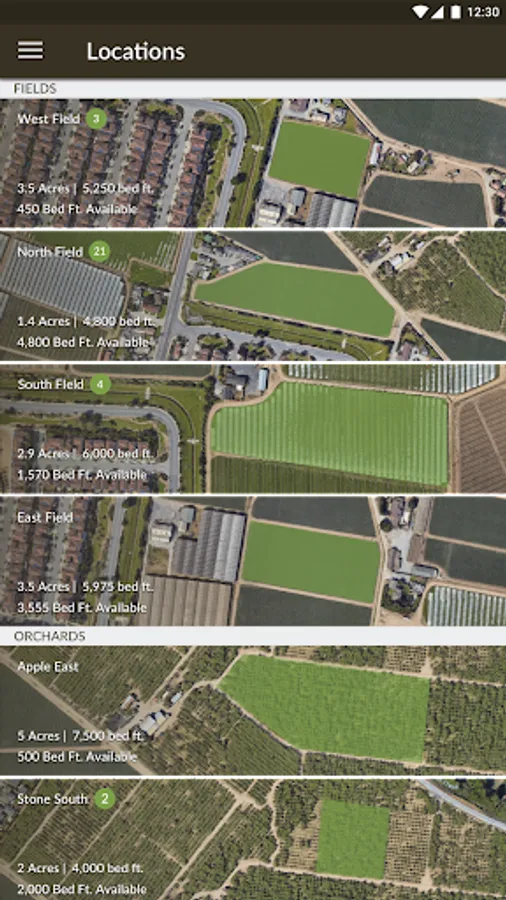The height and width of the screenshot is (900, 506).
Task: Tap the East Field label text
Action: (x=45, y=517)
